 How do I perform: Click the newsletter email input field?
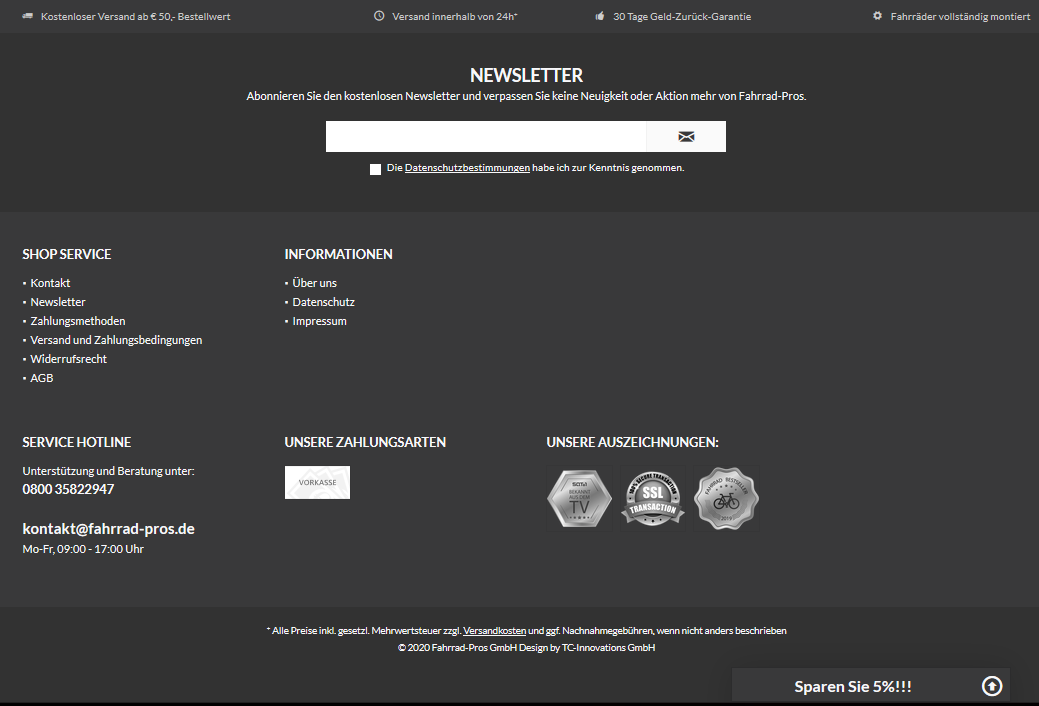[486, 137]
